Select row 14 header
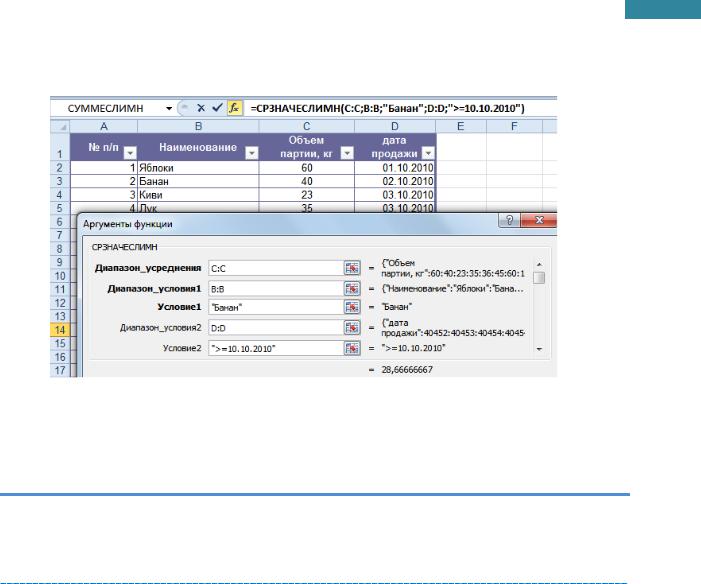Viewport: 701px width, 584px height. 60,330
